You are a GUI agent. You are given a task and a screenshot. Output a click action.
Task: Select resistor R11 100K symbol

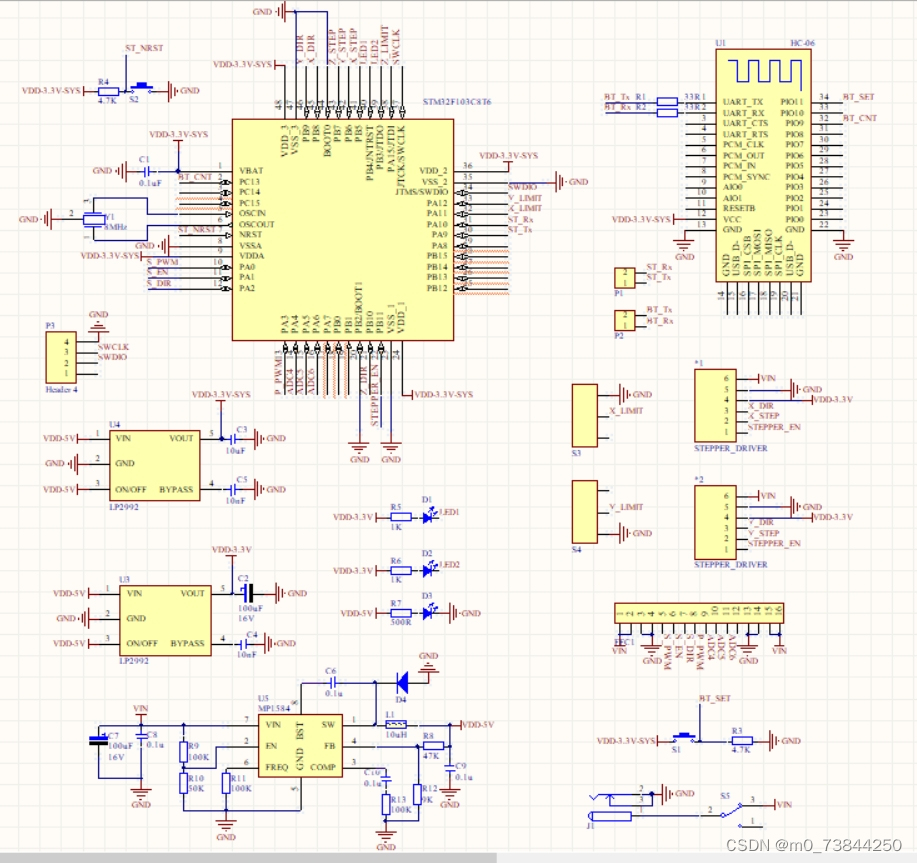[x=226, y=783]
